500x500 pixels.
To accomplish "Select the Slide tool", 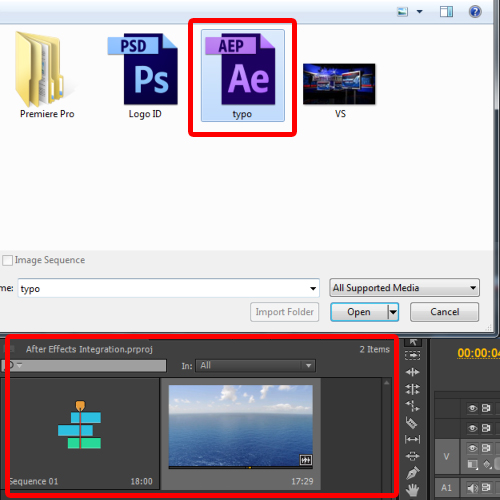I will pyautogui.click(x=413, y=456).
